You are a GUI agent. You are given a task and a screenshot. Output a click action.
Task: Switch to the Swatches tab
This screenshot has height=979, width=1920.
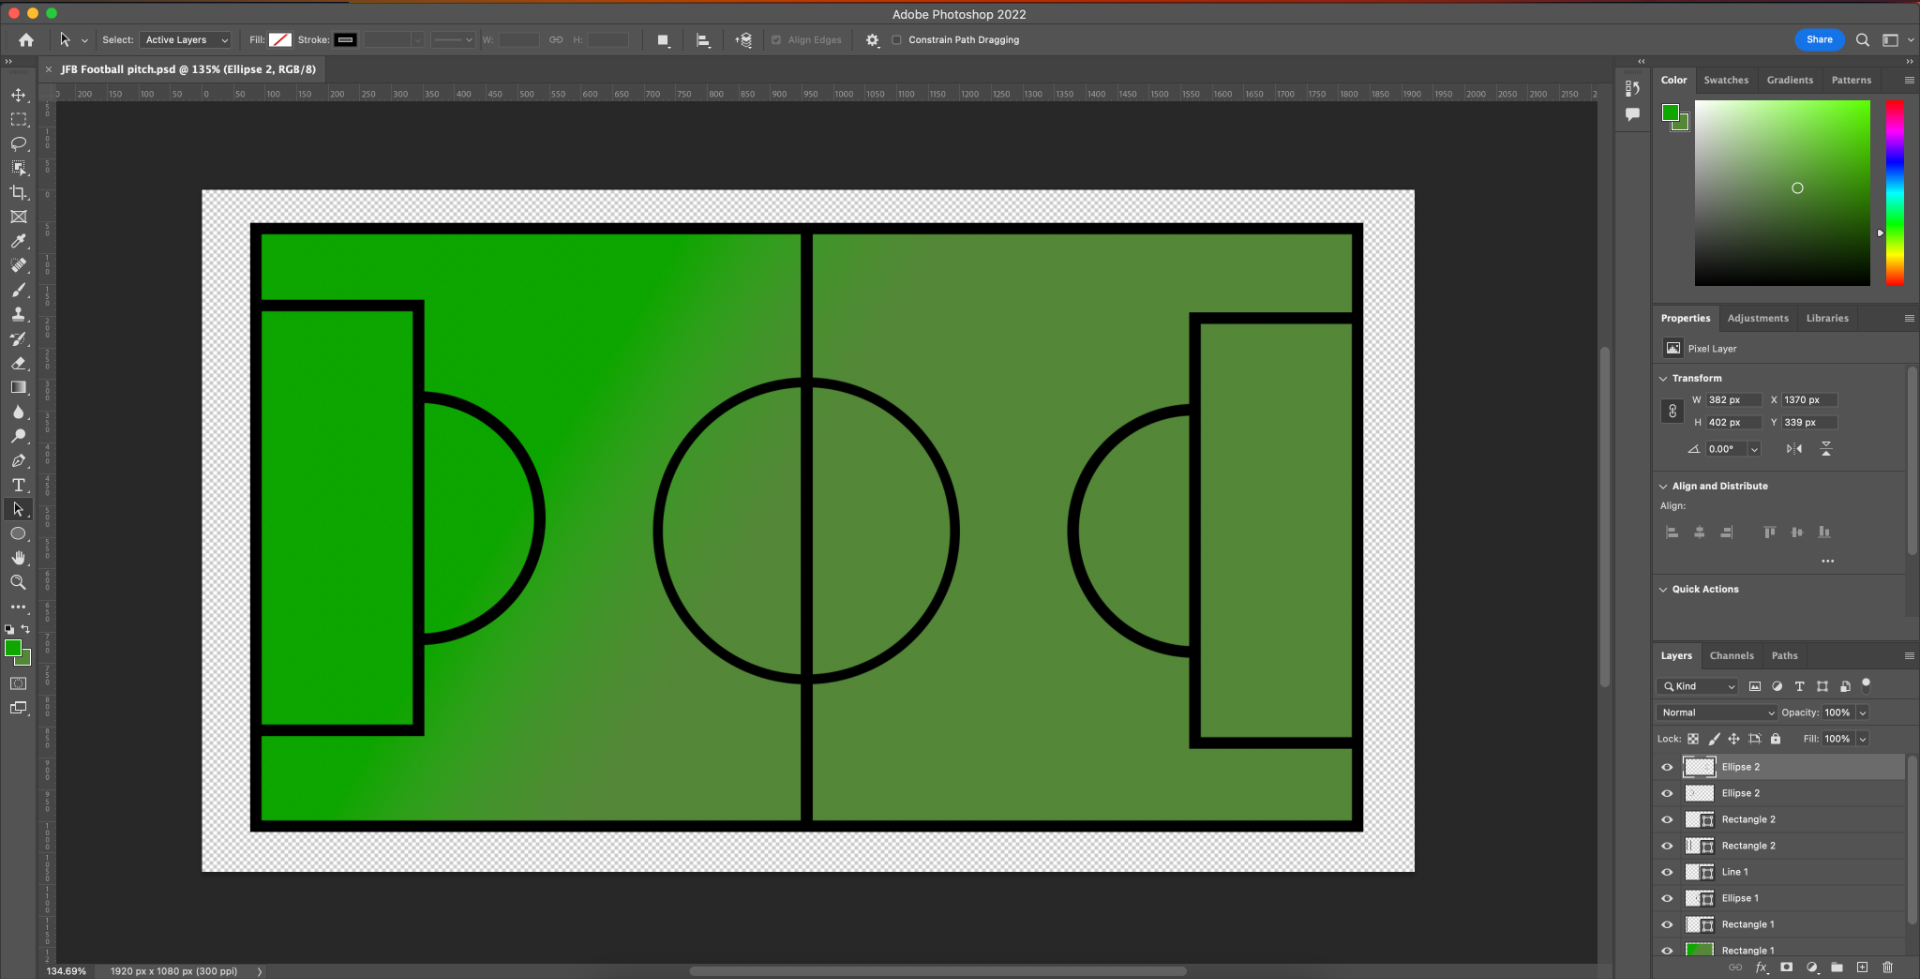coord(1726,80)
